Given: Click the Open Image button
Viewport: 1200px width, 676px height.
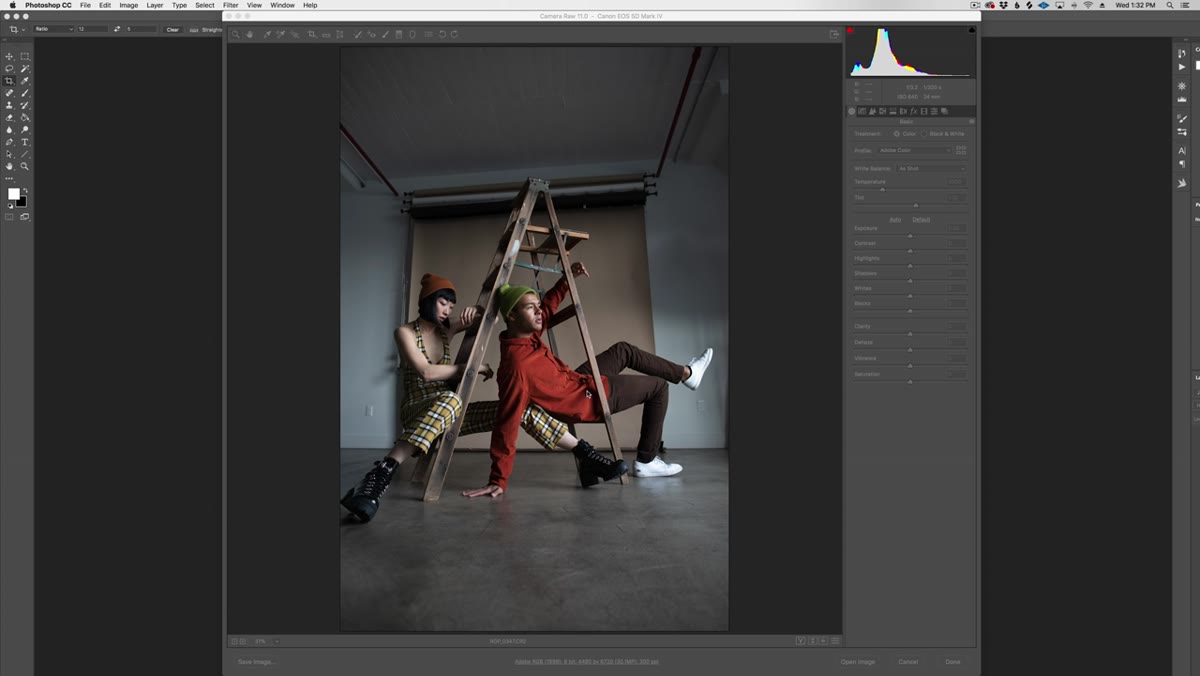Looking at the screenshot, I should [x=857, y=662].
